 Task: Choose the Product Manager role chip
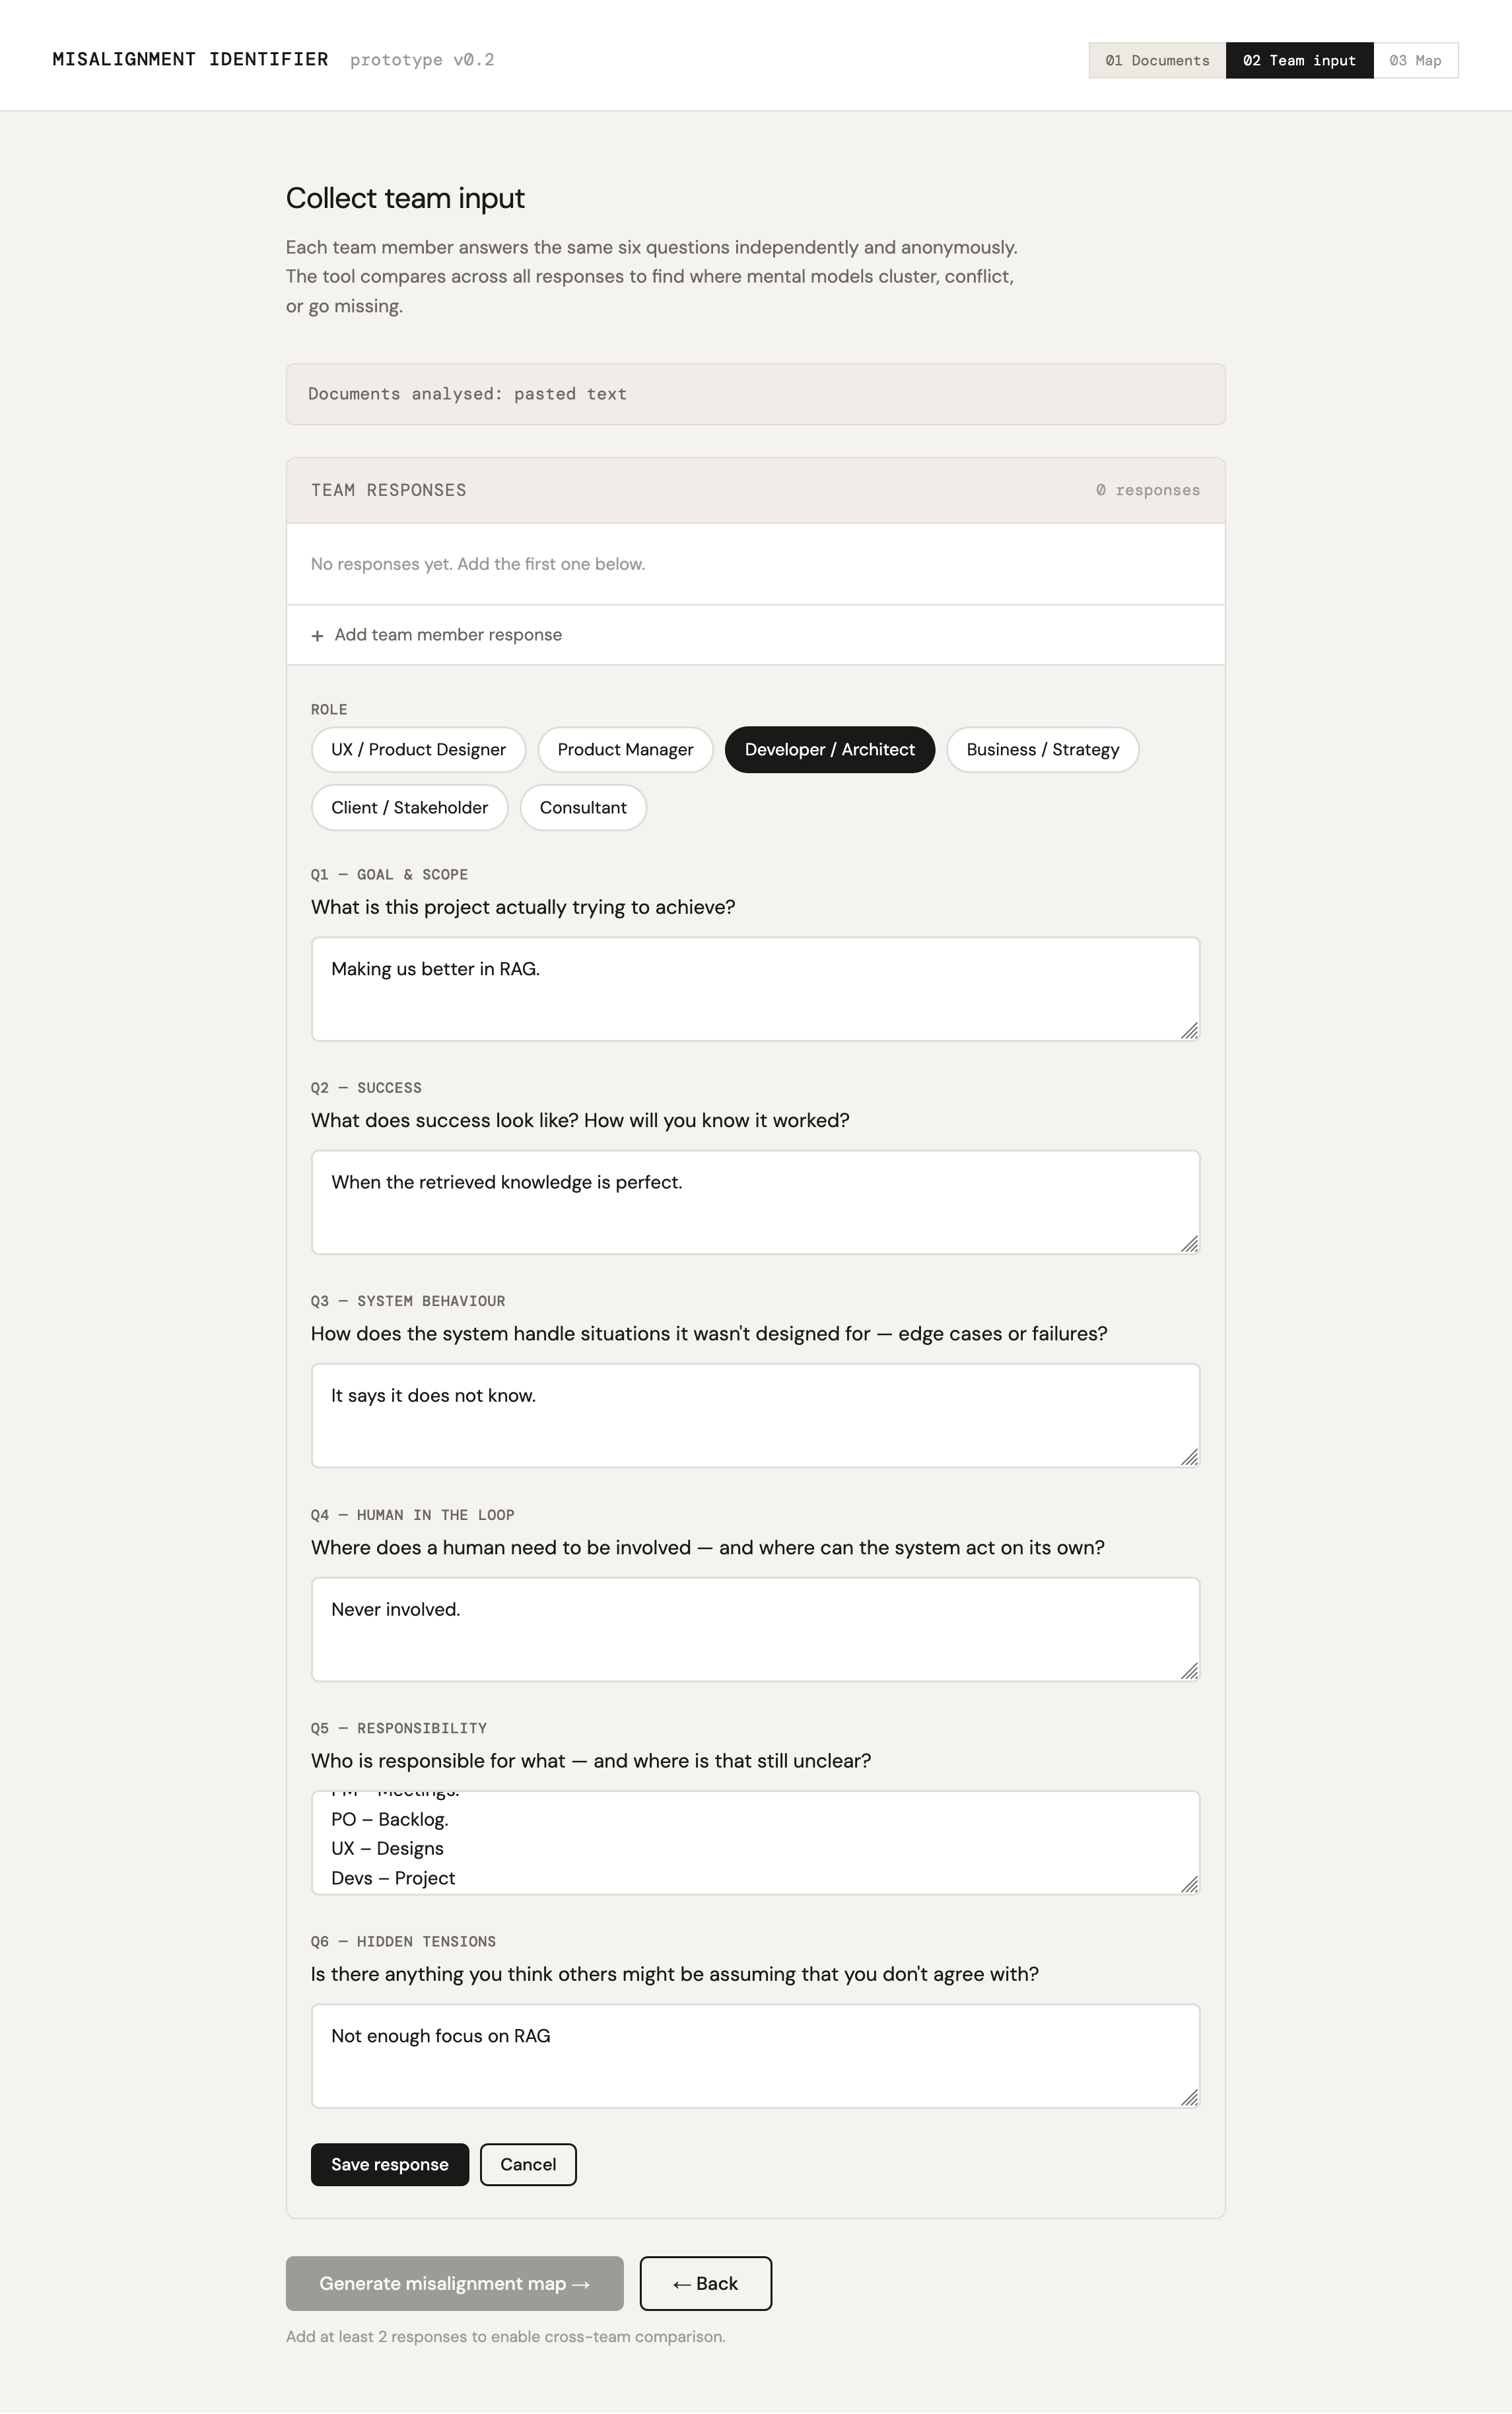click(625, 750)
